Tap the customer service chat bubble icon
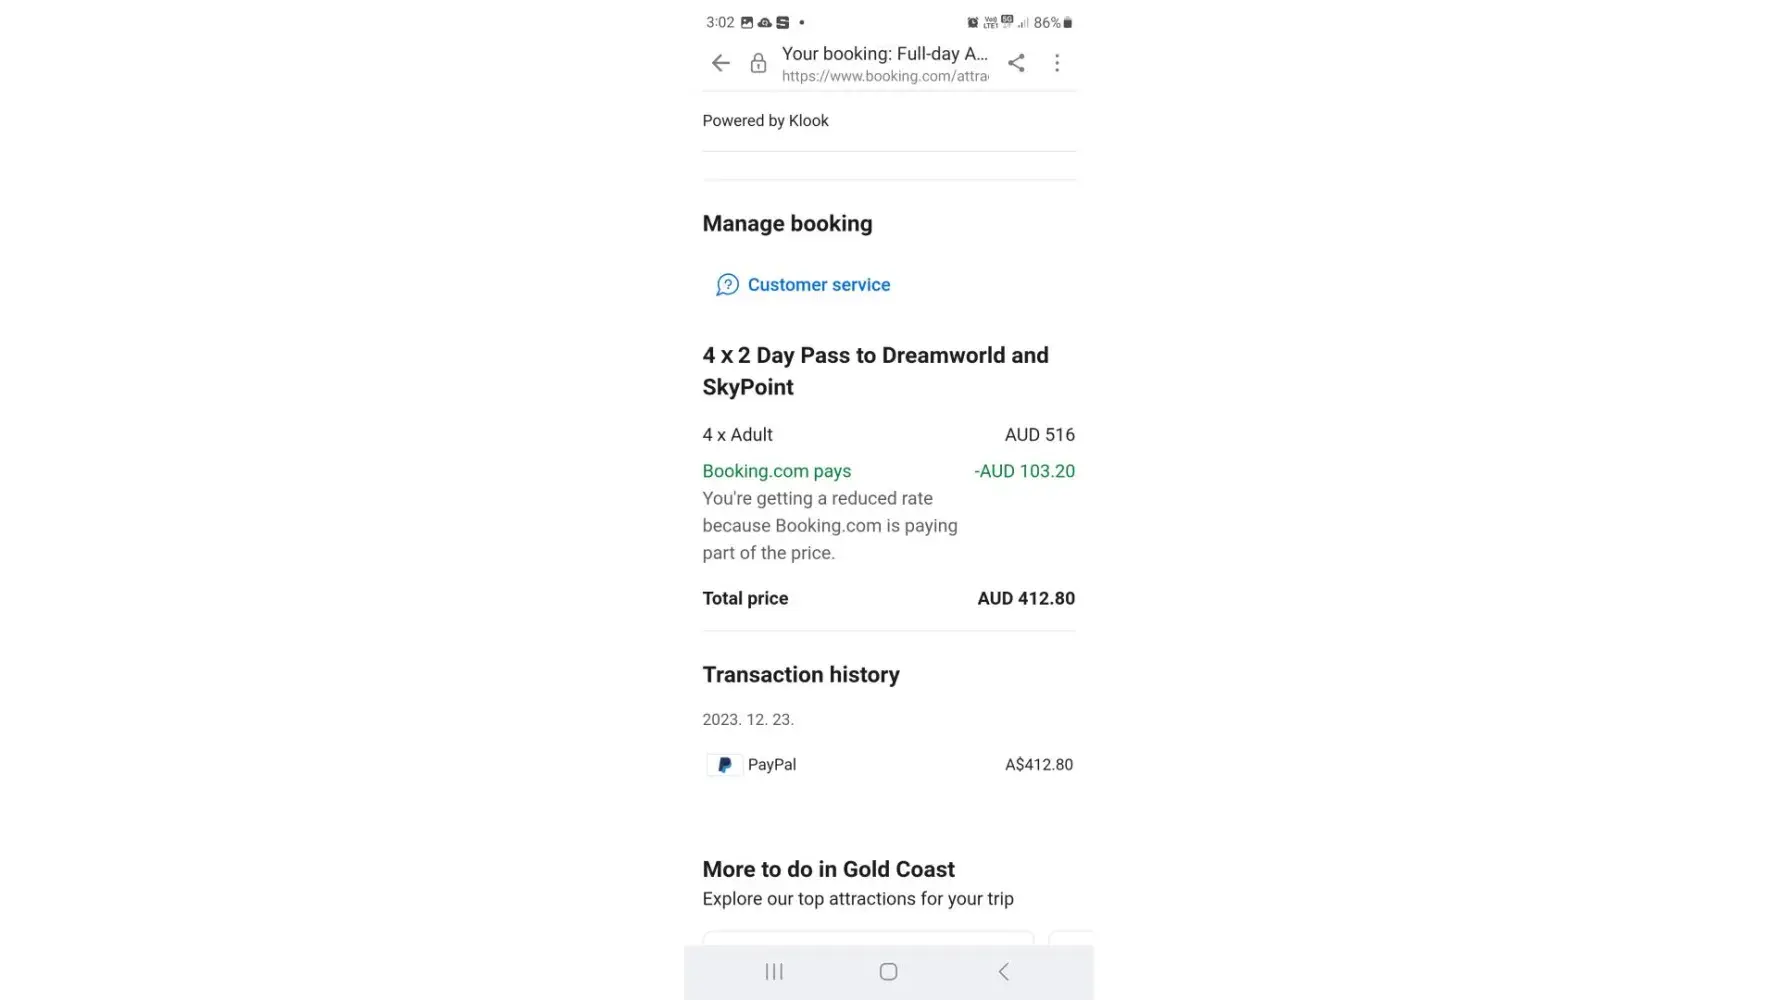This screenshot has width=1778, height=1000. (x=727, y=285)
